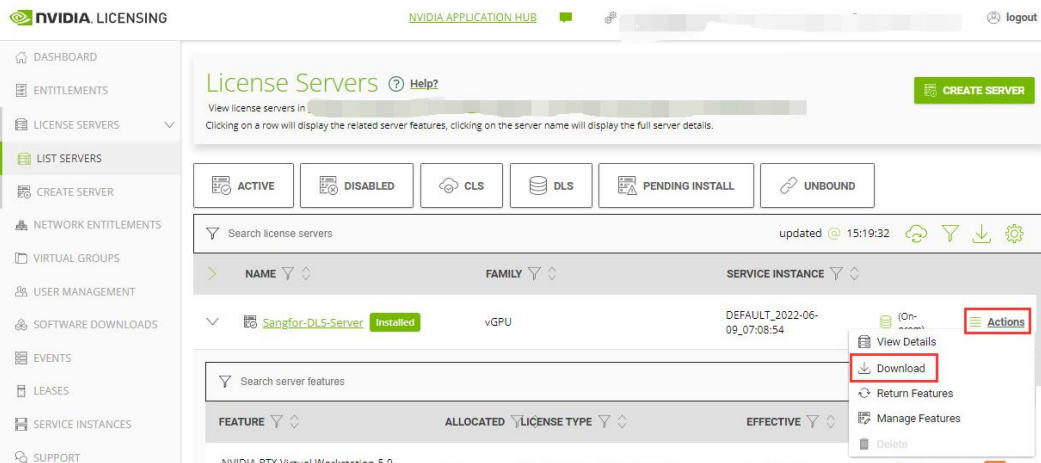This screenshot has width=1041, height=463.
Task: Click the on-prem database icon in row
Action: click(885, 322)
